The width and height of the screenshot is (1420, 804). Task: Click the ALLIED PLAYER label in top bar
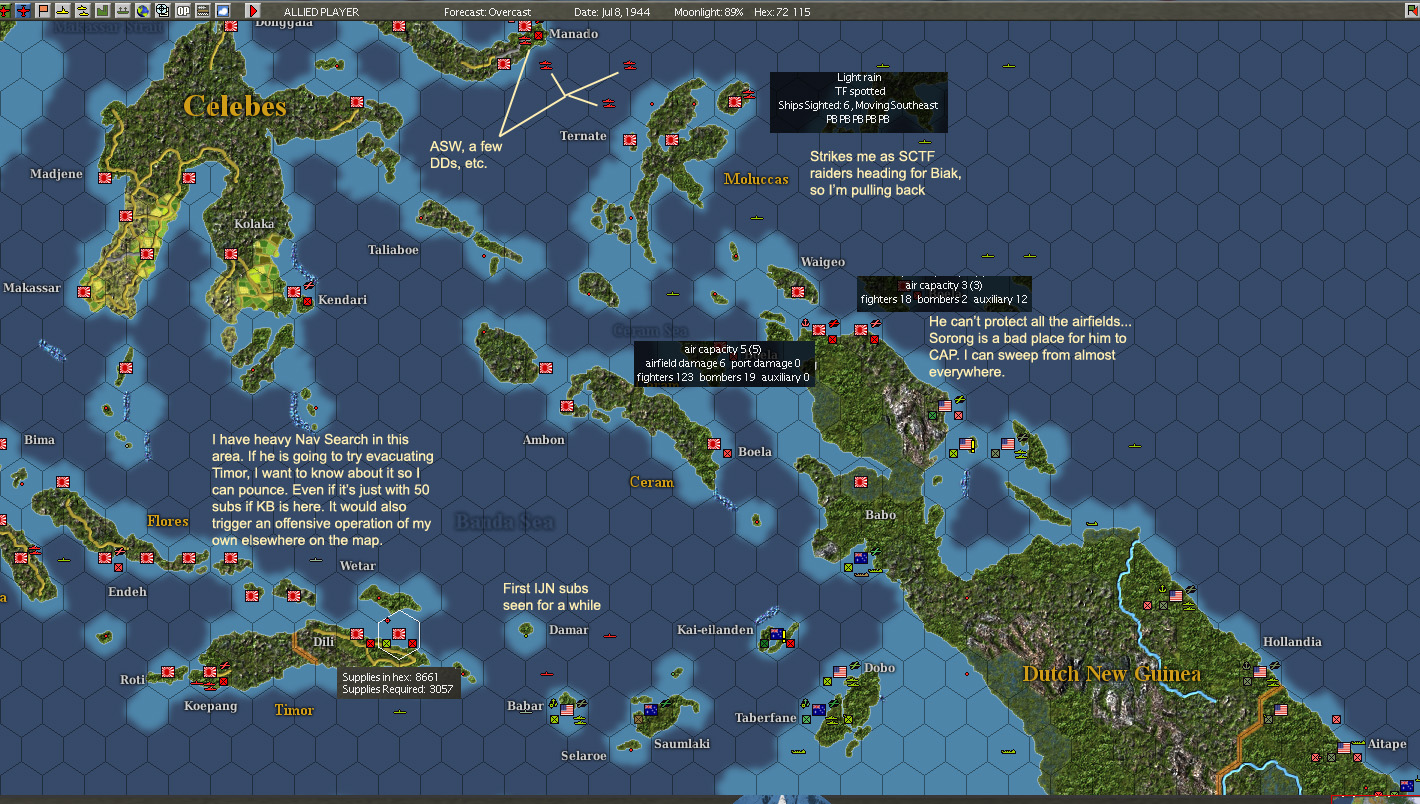tap(321, 12)
